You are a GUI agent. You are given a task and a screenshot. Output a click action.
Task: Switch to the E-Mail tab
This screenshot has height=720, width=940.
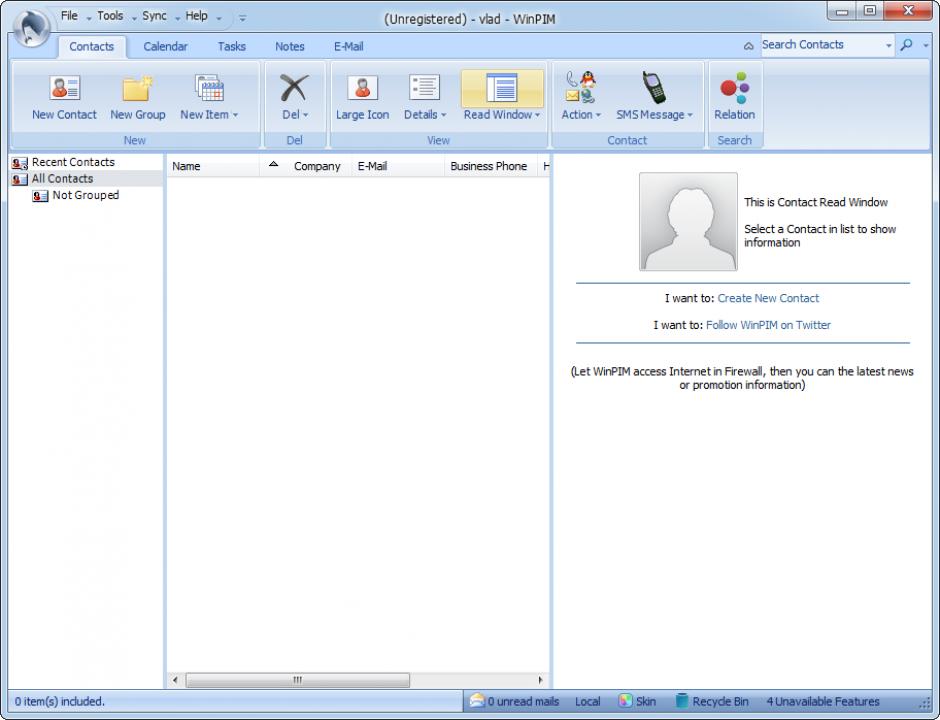(348, 47)
